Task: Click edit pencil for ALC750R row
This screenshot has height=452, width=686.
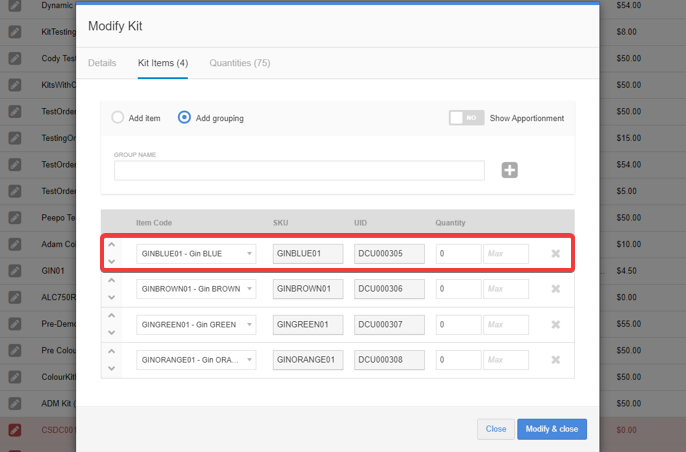Action: (x=15, y=298)
